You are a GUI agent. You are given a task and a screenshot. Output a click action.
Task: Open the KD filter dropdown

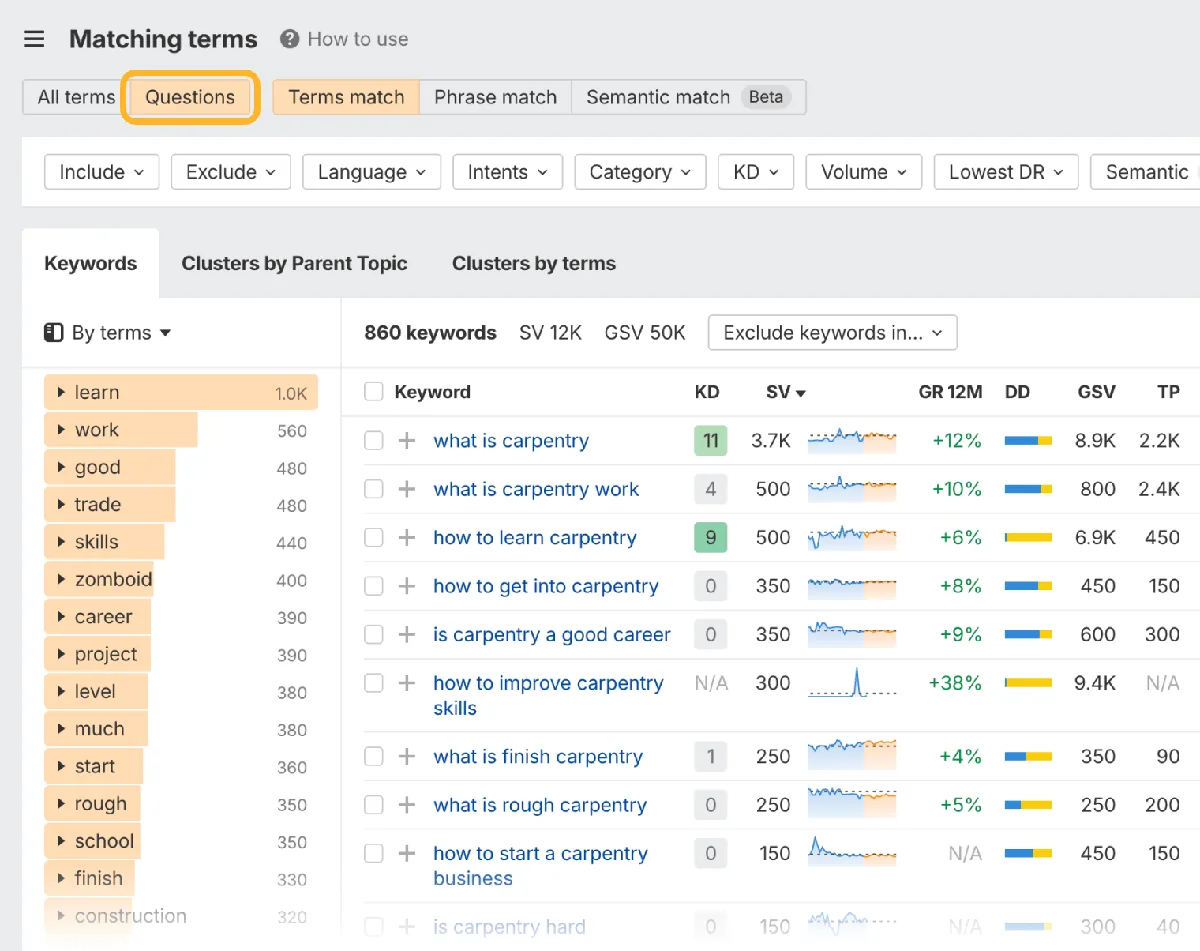point(756,172)
